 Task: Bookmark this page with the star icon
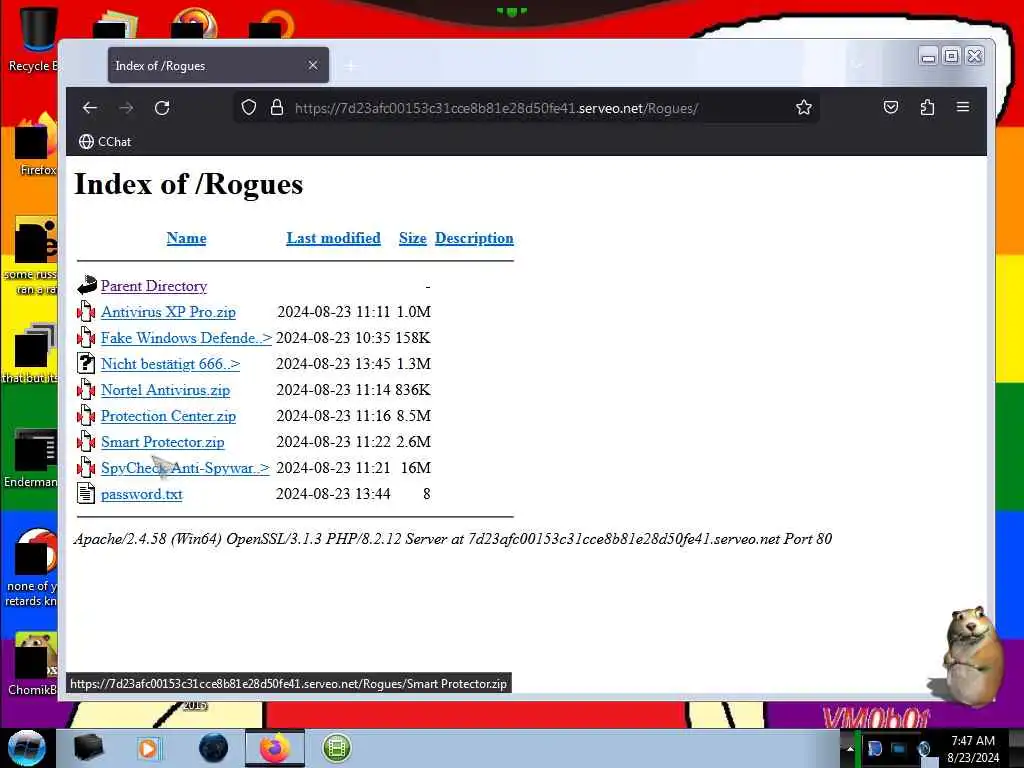pos(804,108)
